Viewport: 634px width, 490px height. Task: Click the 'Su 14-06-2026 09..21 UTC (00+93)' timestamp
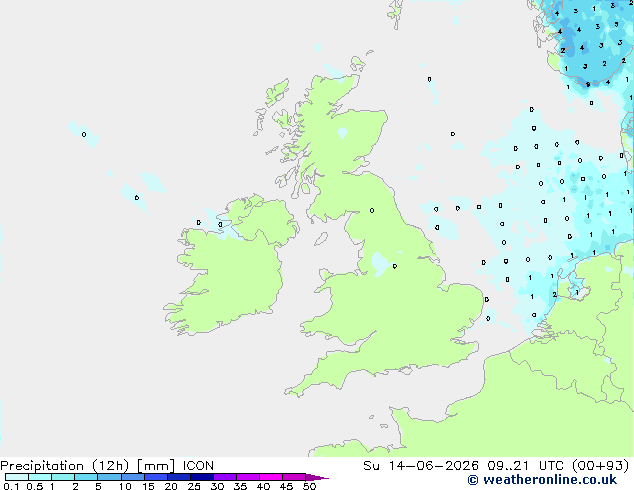click(x=496, y=466)
